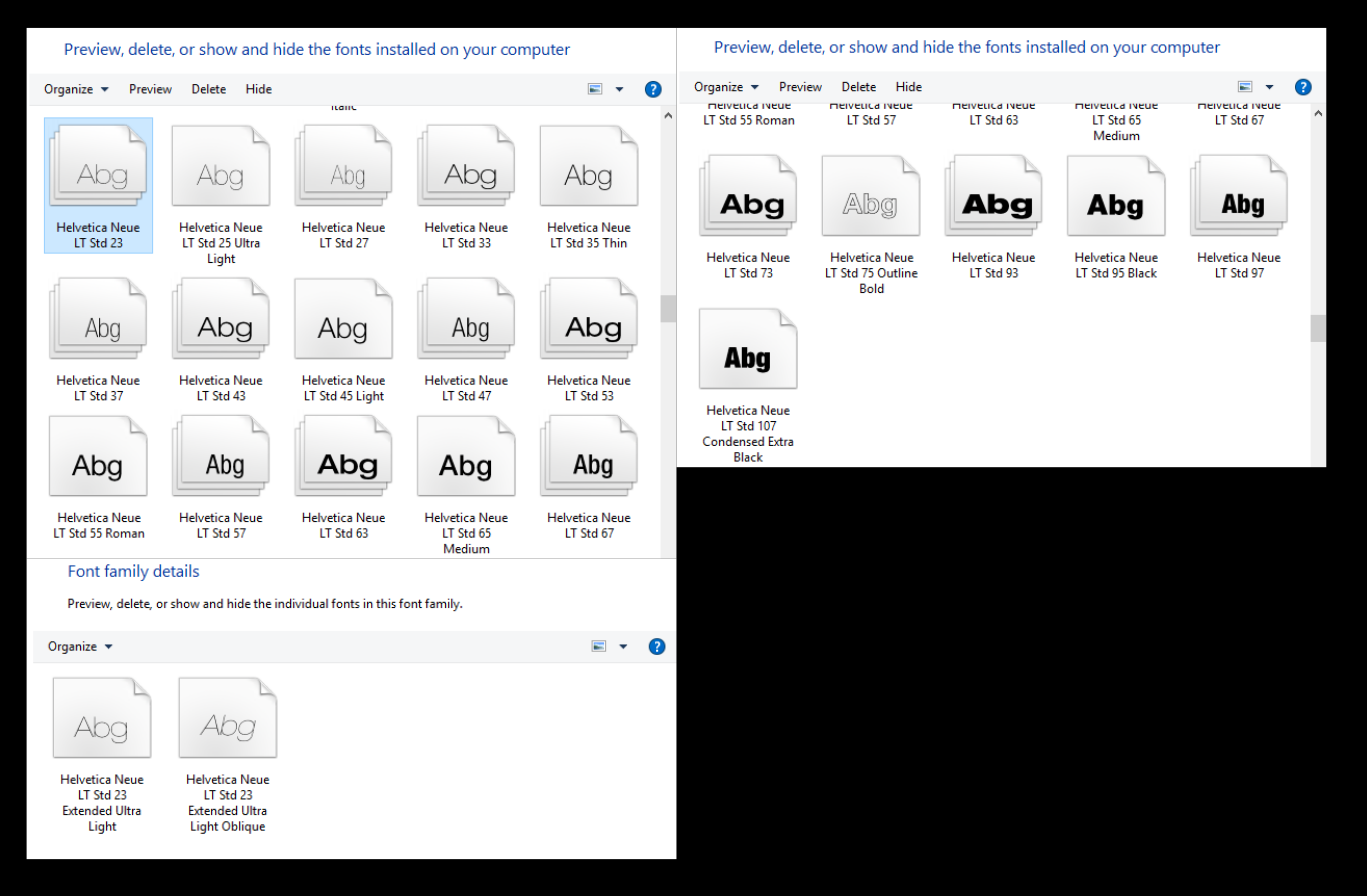Screen dimensions: 1367x896
Task: Select the LT Std 63 font icon in left window
Action: (343, 456)
